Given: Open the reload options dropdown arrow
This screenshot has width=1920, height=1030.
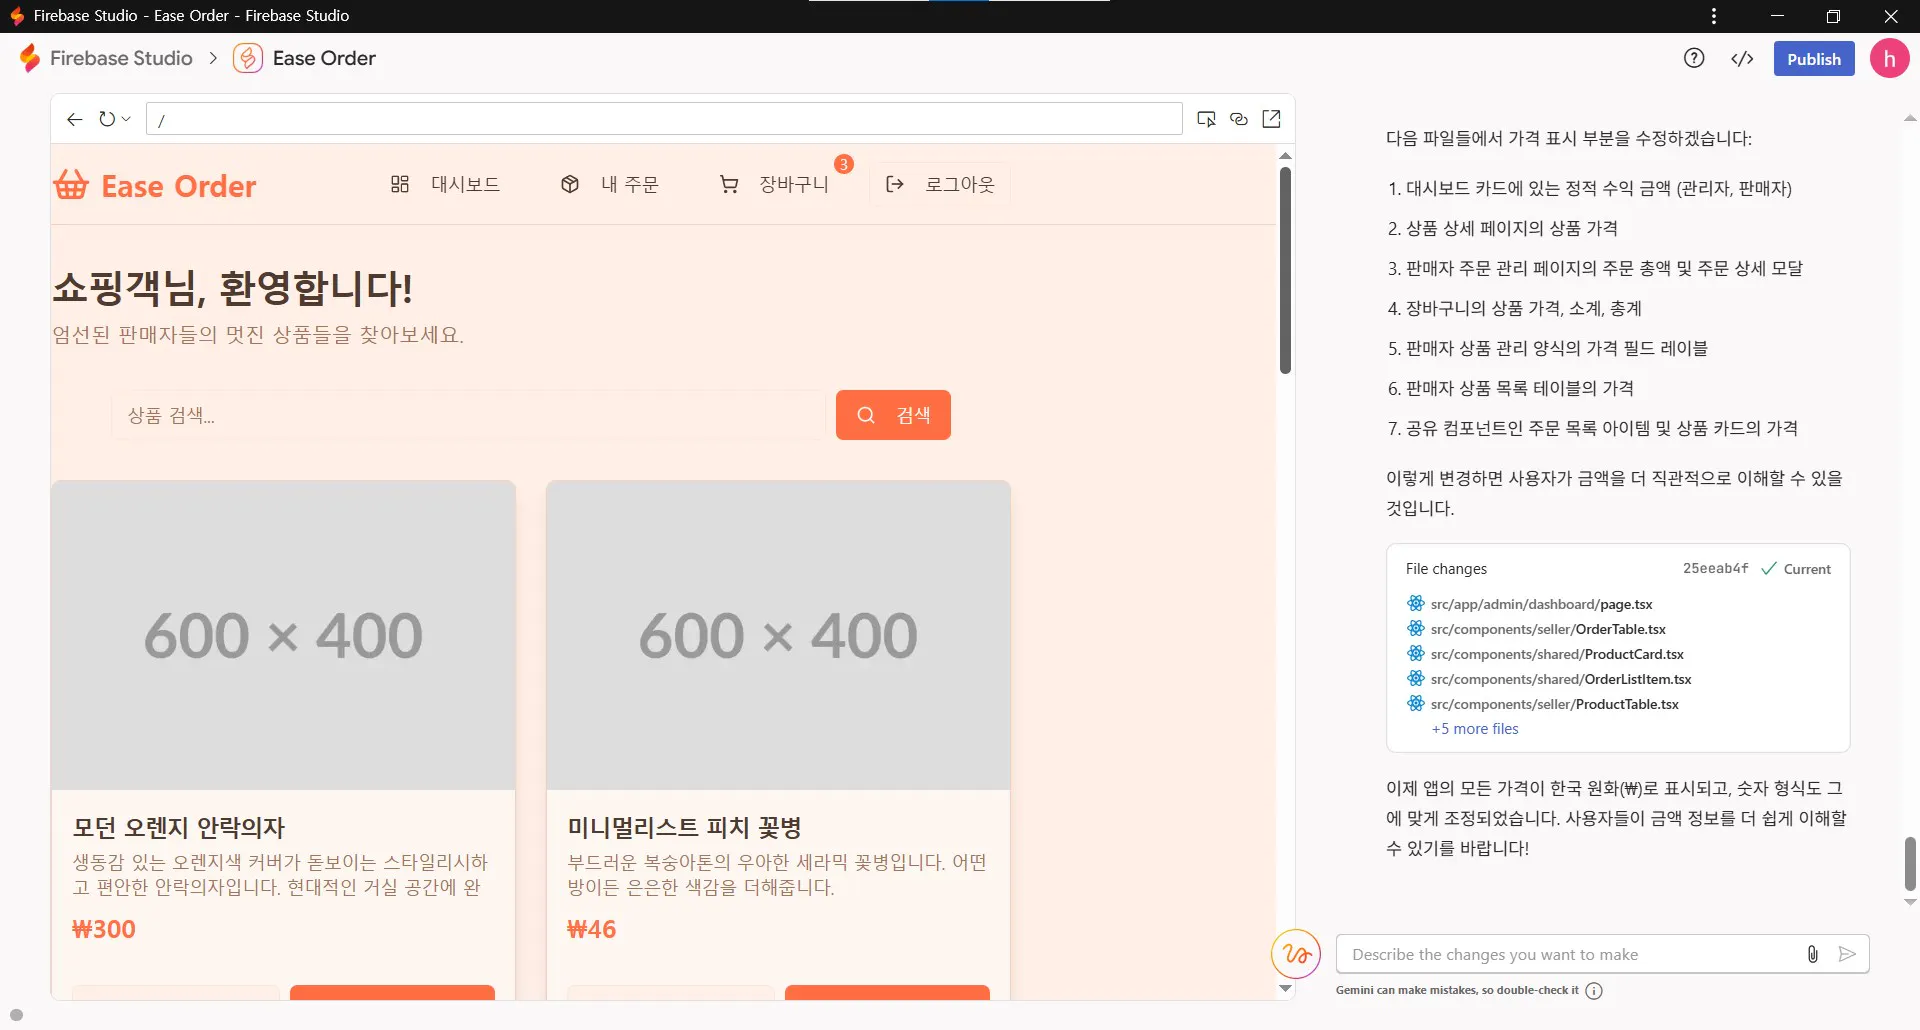Looking at the screenshot, I should 126,119.
